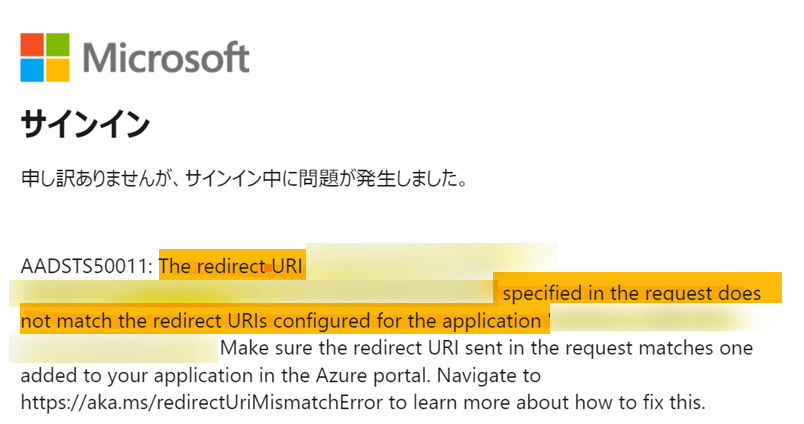Click the highlighted "not match the redirect URIs" line
This screenshot has height=424, width=804.
point(280,321)
